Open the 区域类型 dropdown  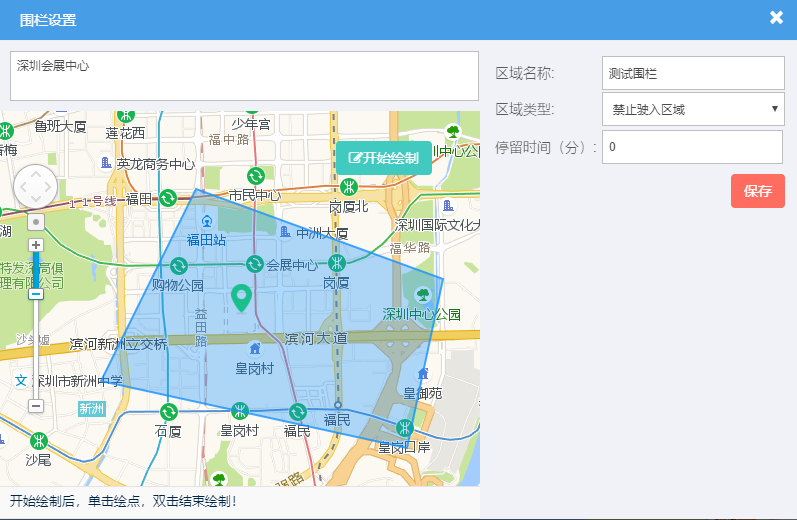tap(692, 108)
